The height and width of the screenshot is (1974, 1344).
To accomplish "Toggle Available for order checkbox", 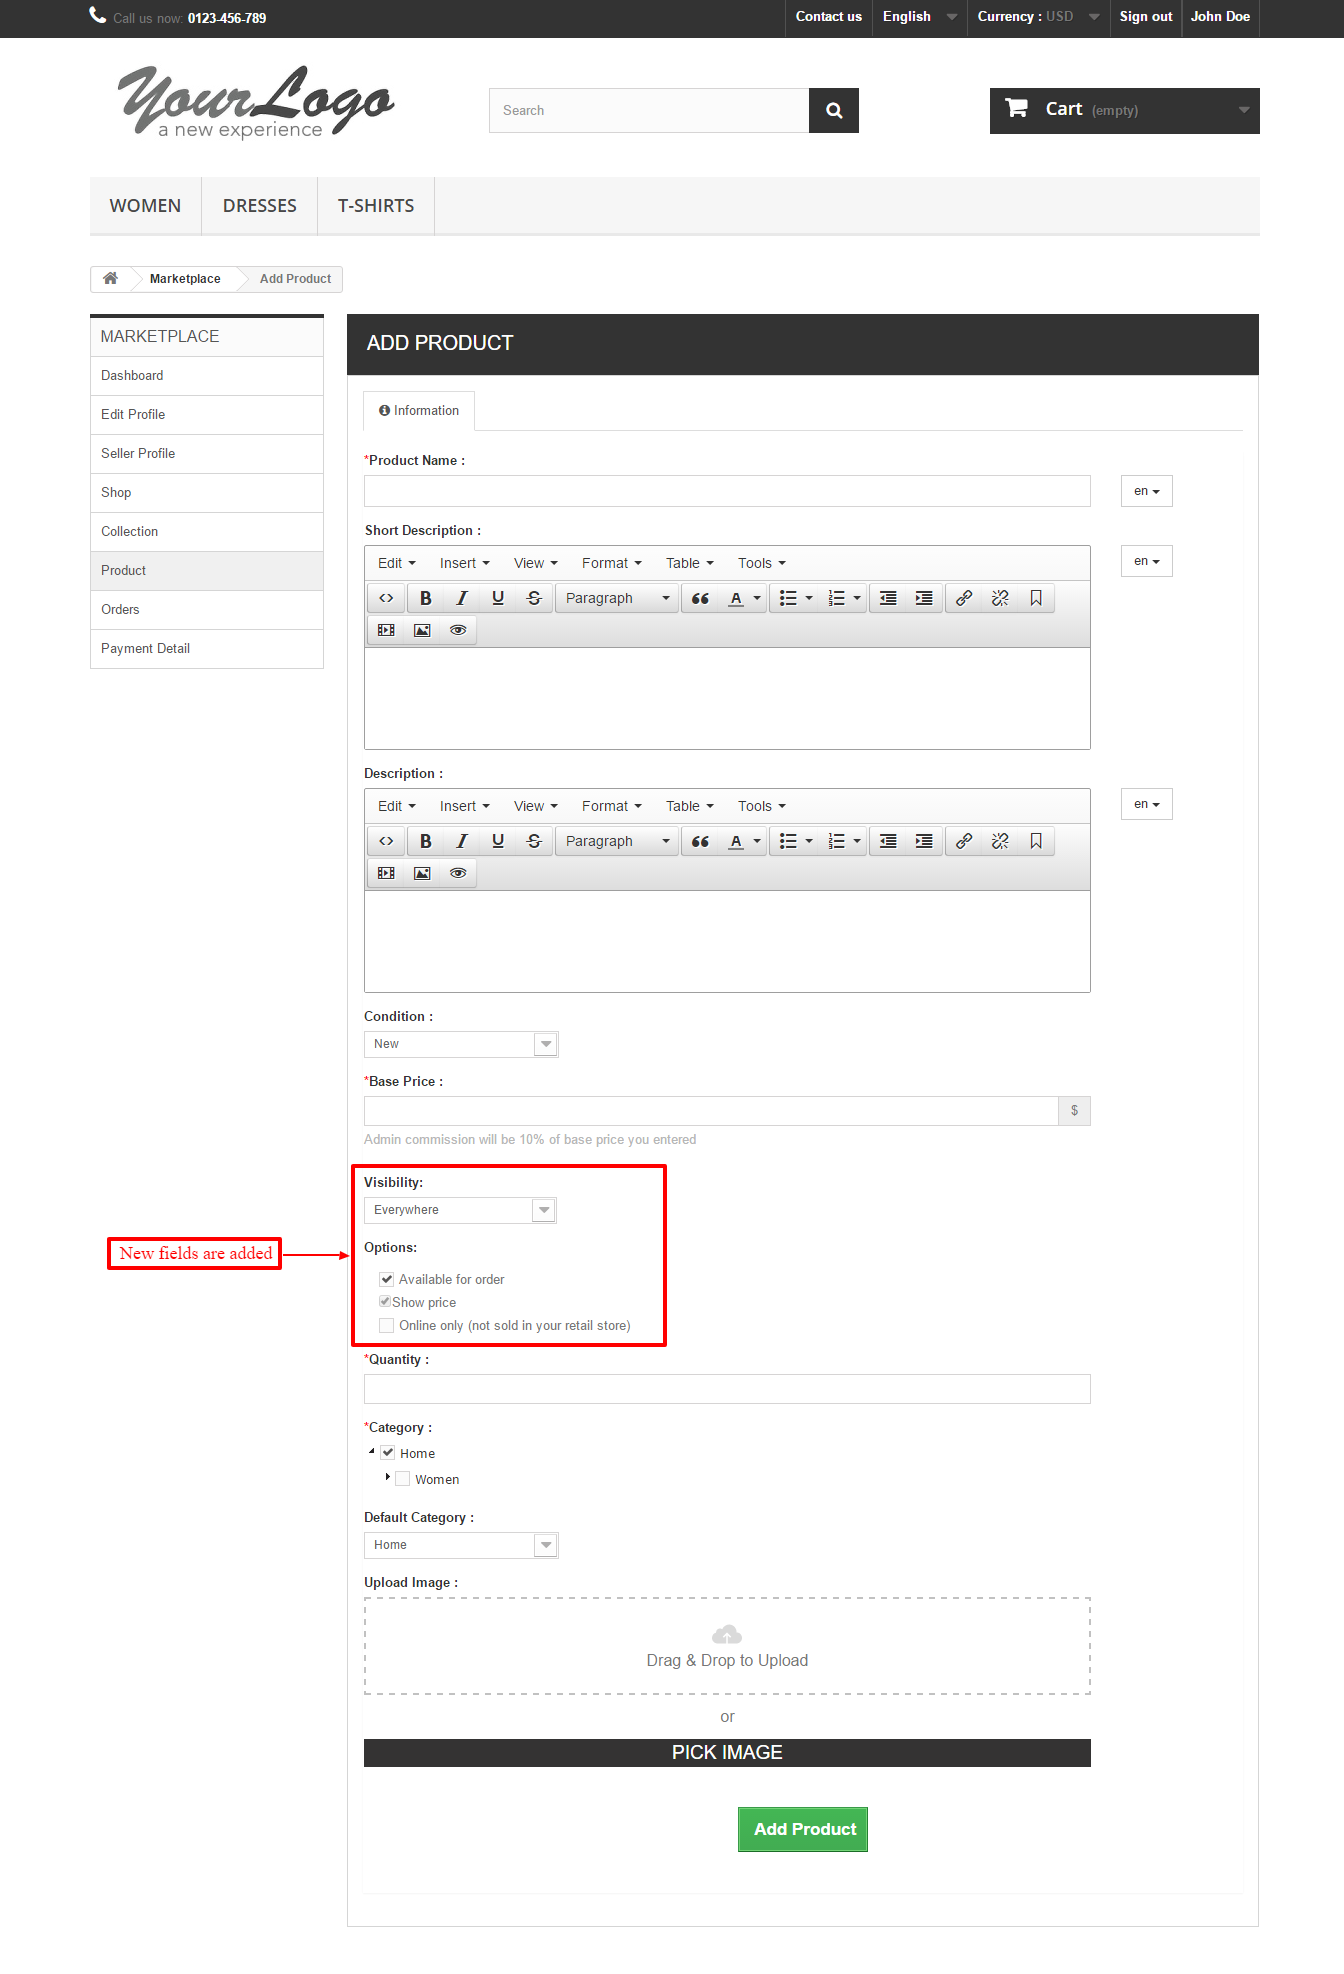I will pyautogui.click(x=387, y=1279).
